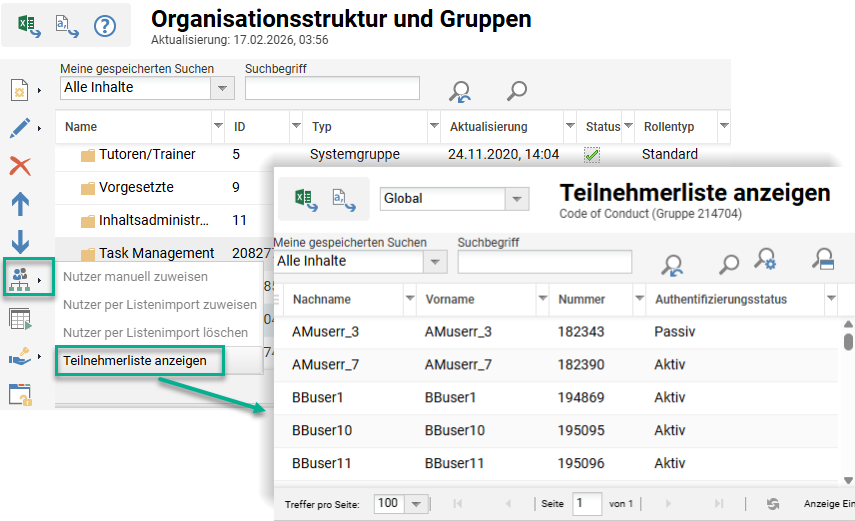Select the BBuser1 Nachname cell
The width and height of the screenshot is (855, 521).
[317, 398]
